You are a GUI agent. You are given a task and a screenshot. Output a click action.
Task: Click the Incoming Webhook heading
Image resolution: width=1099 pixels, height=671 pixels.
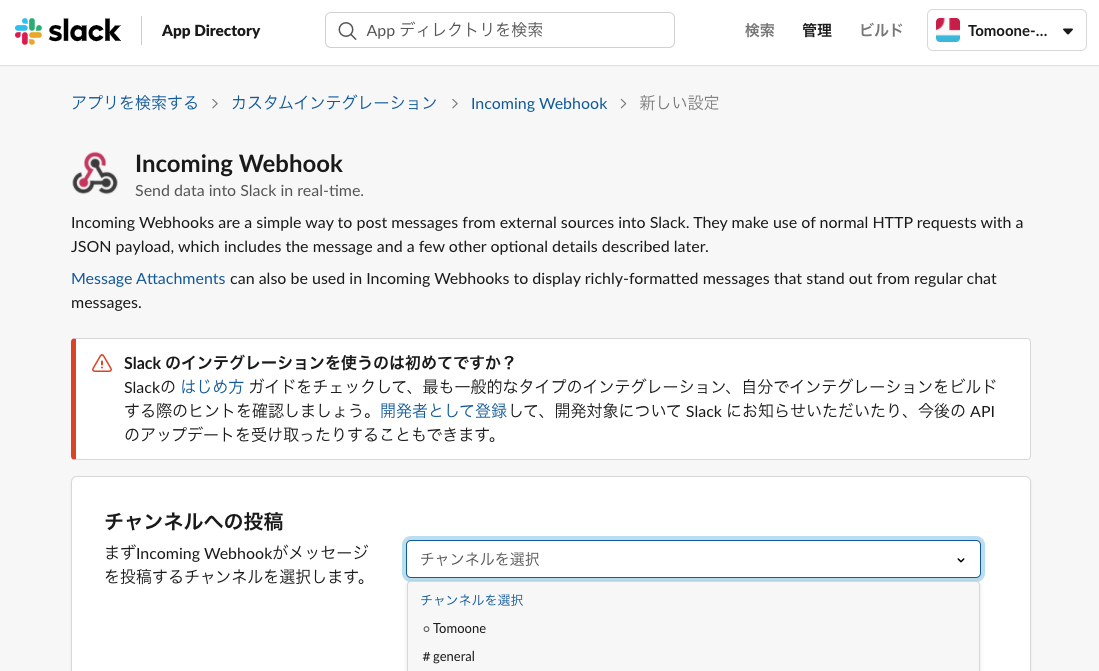(239, 163)
